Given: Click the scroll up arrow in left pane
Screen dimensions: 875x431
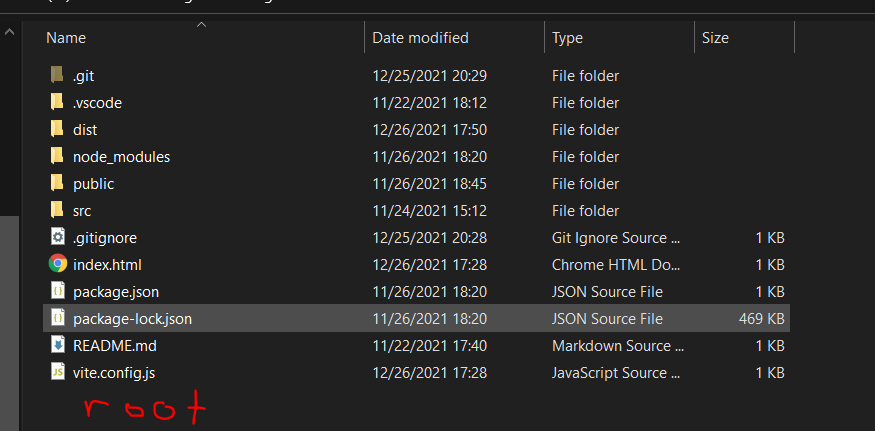Looking at the screenshot, I should point(10,32).
